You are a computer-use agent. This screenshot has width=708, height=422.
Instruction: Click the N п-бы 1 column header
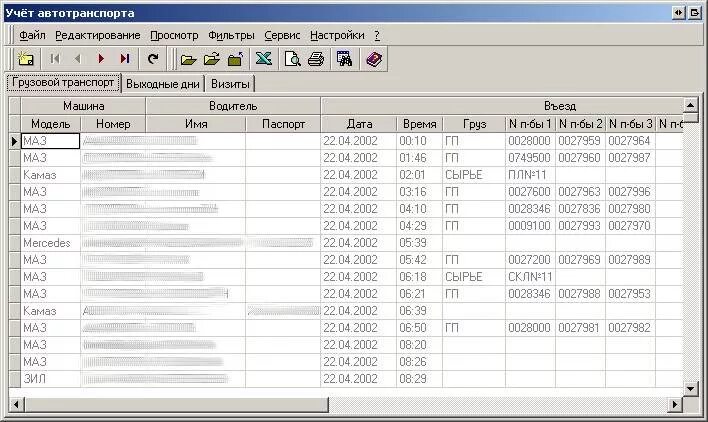(x=531, y=124)
